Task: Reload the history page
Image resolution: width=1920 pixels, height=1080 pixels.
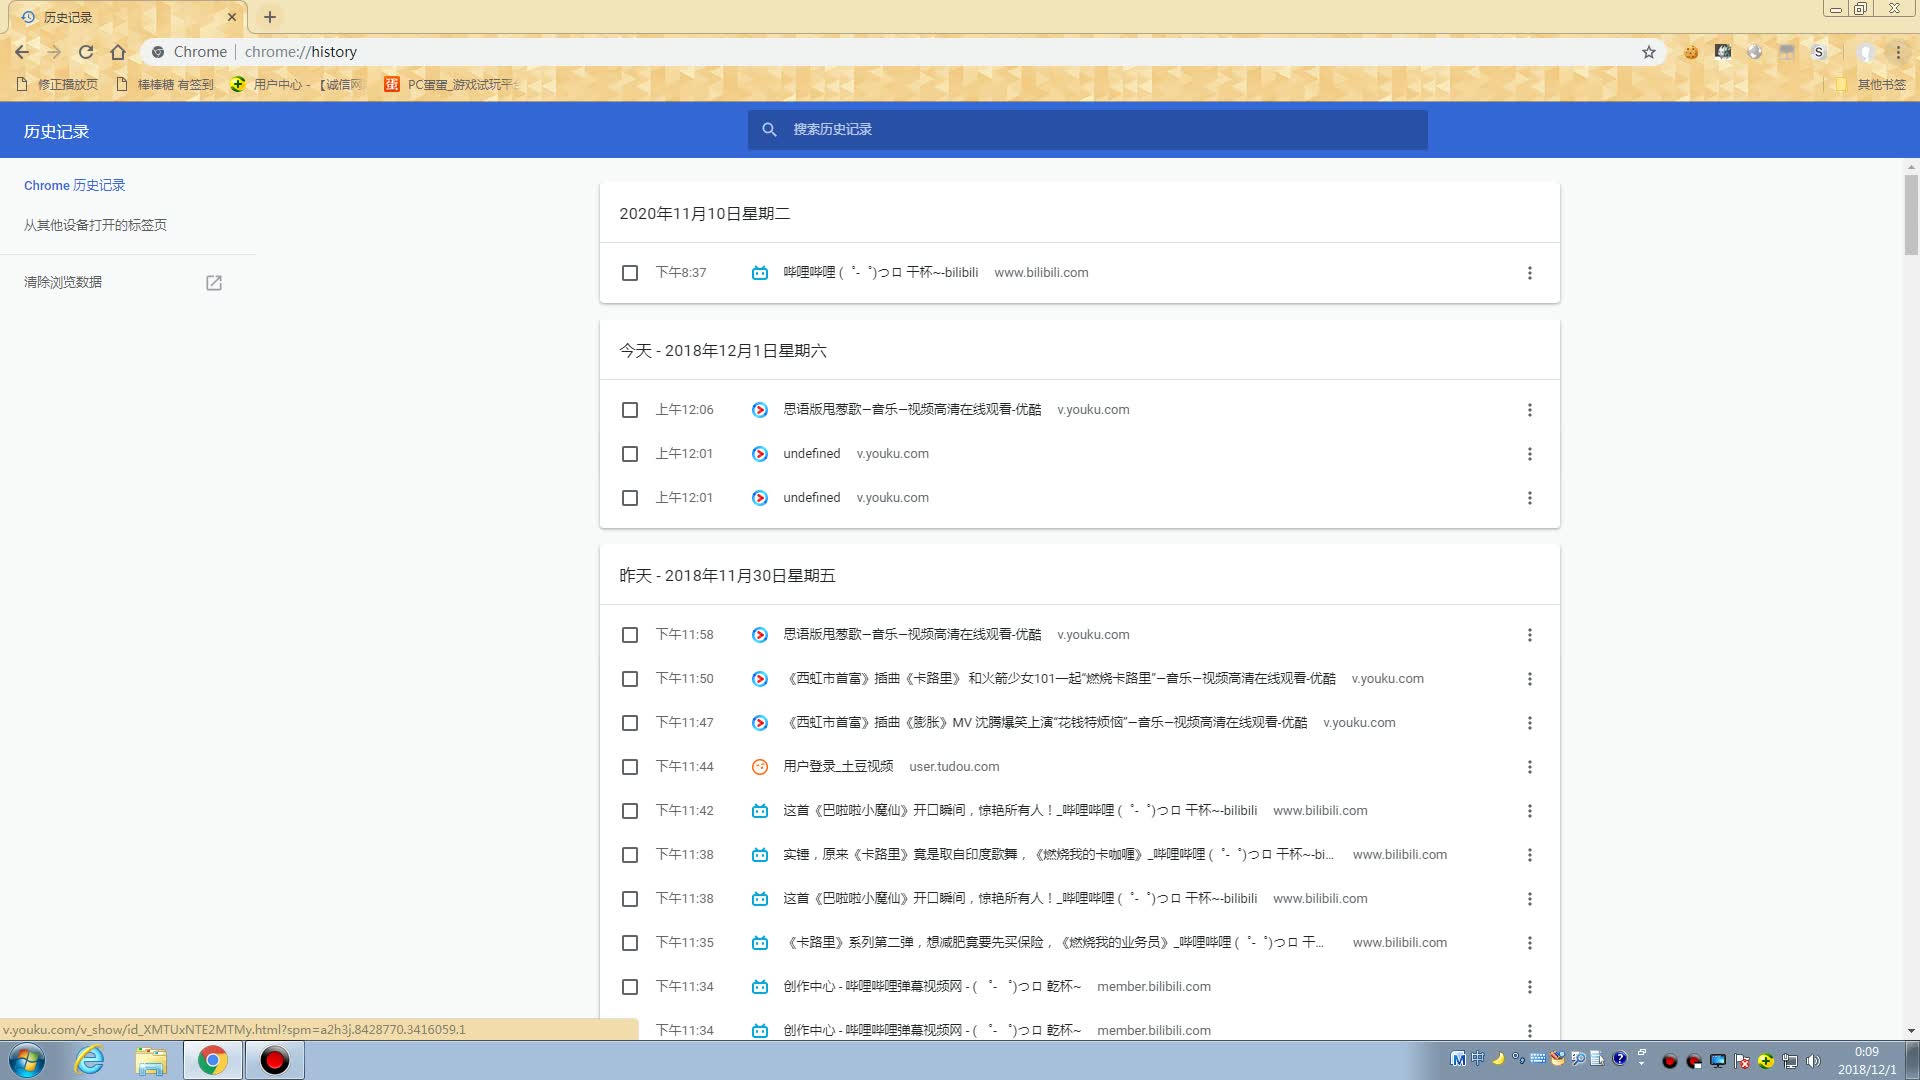Action: coord(86,52)
